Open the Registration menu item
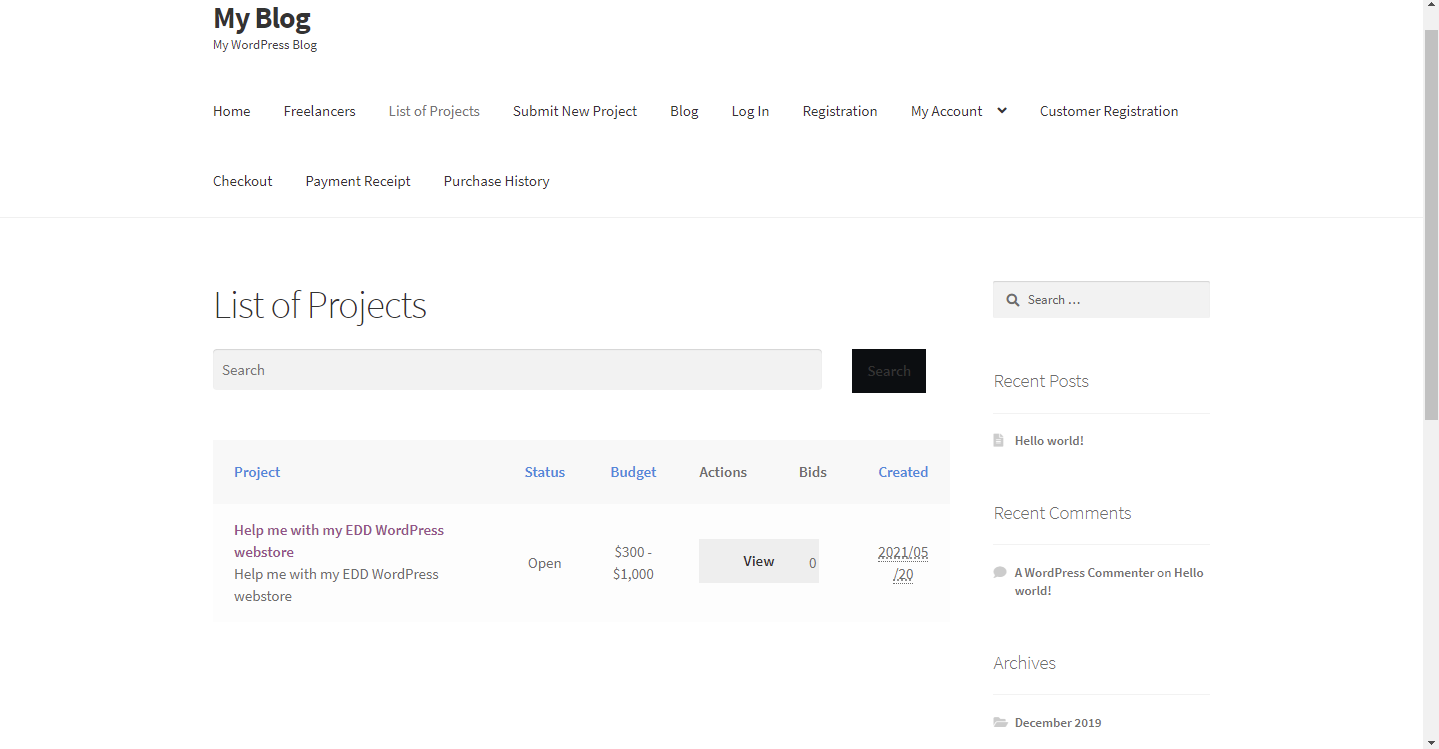Viewport: 1439px width, 749px height. 840,111
